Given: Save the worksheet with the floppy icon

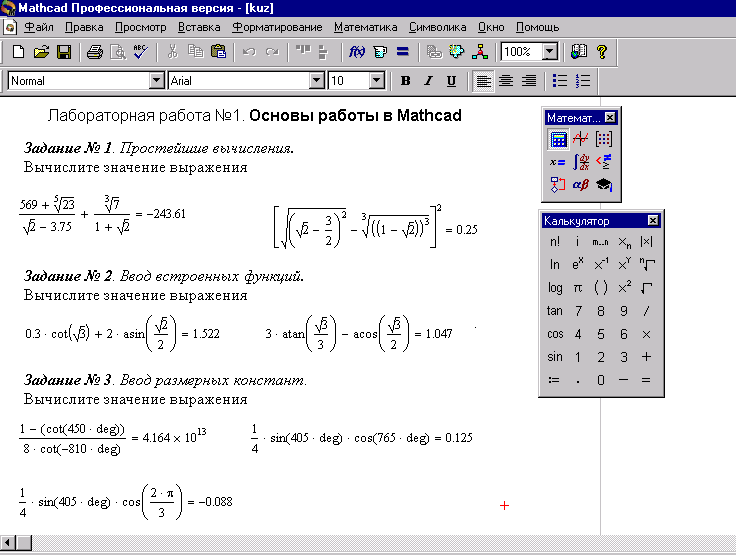Looking at the screenshot, I should click(64, 52).
